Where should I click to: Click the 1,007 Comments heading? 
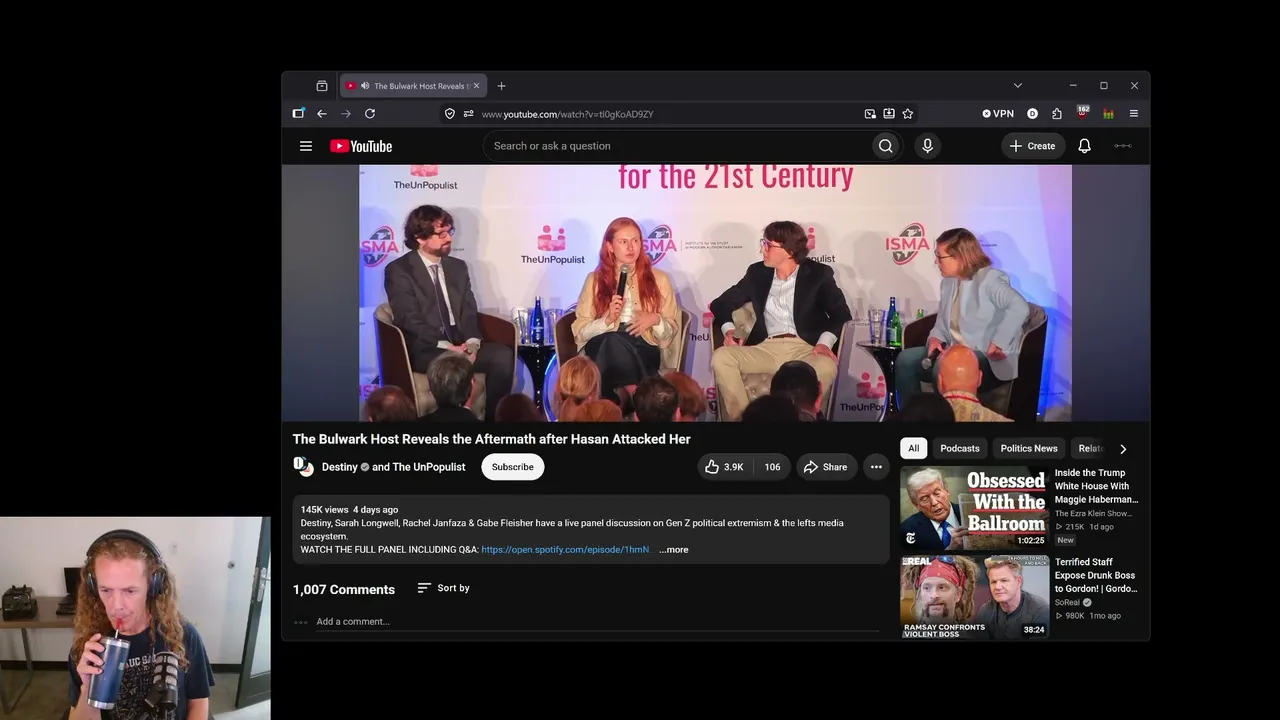tap(344, 590)
